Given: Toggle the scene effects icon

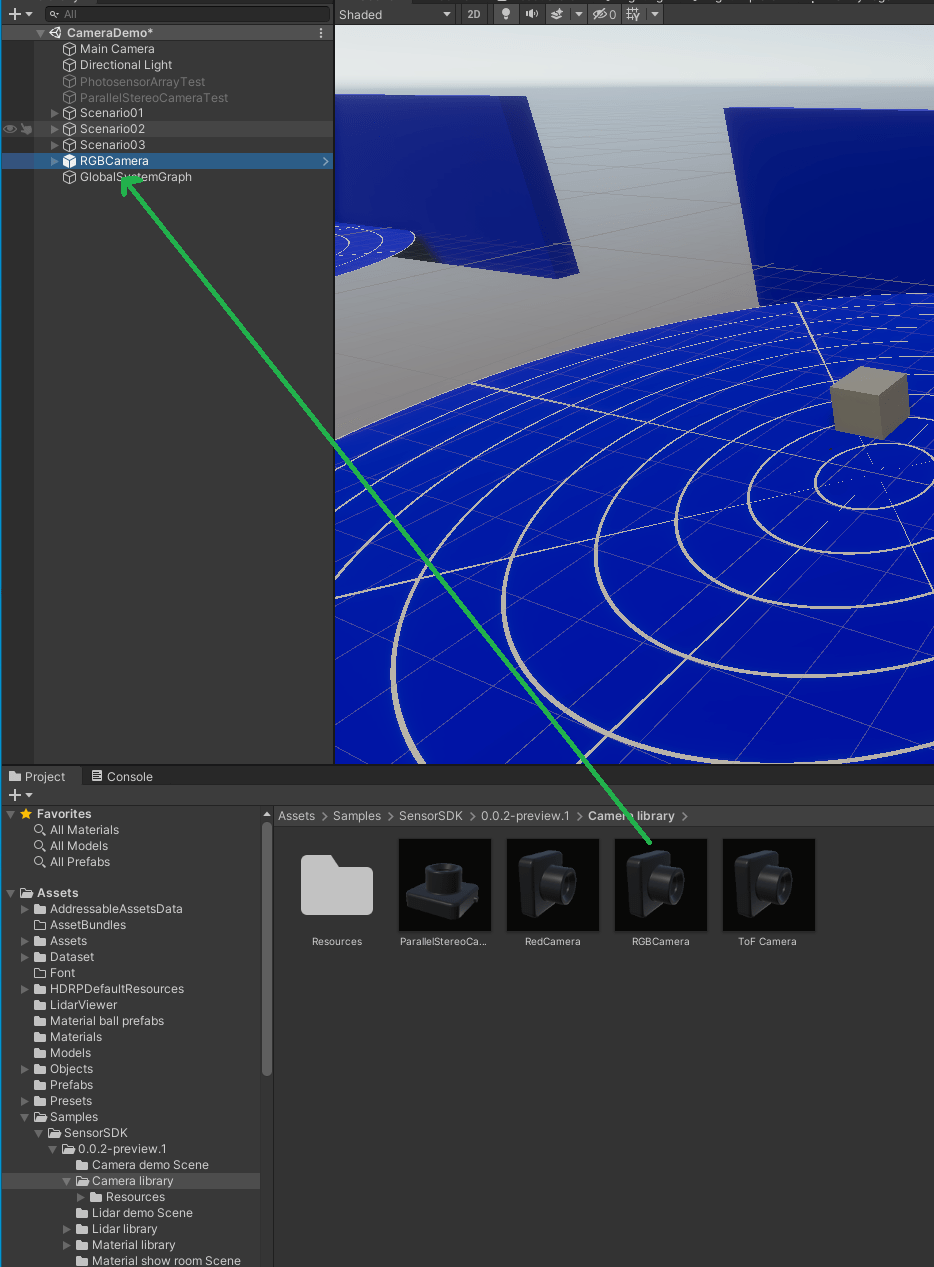Looking at the screenshot, I should pyautogui.click(x=558, y=13).
